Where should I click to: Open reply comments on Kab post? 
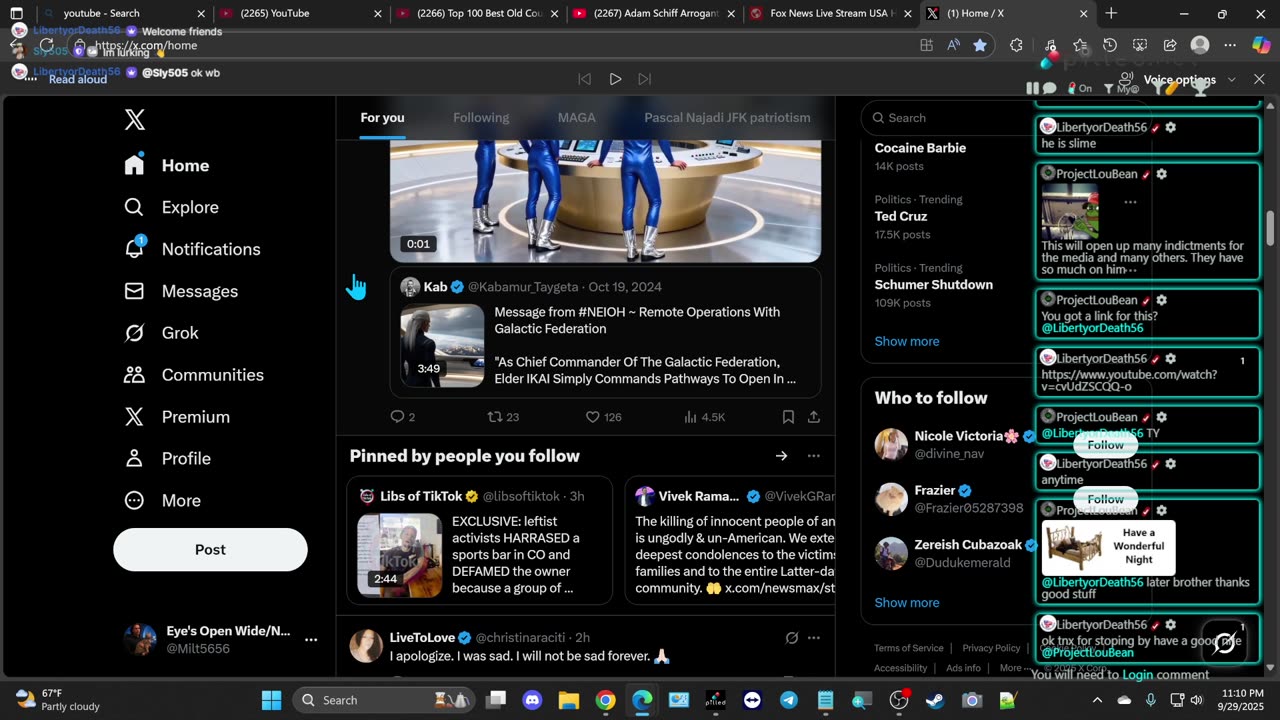coord(397,417)
